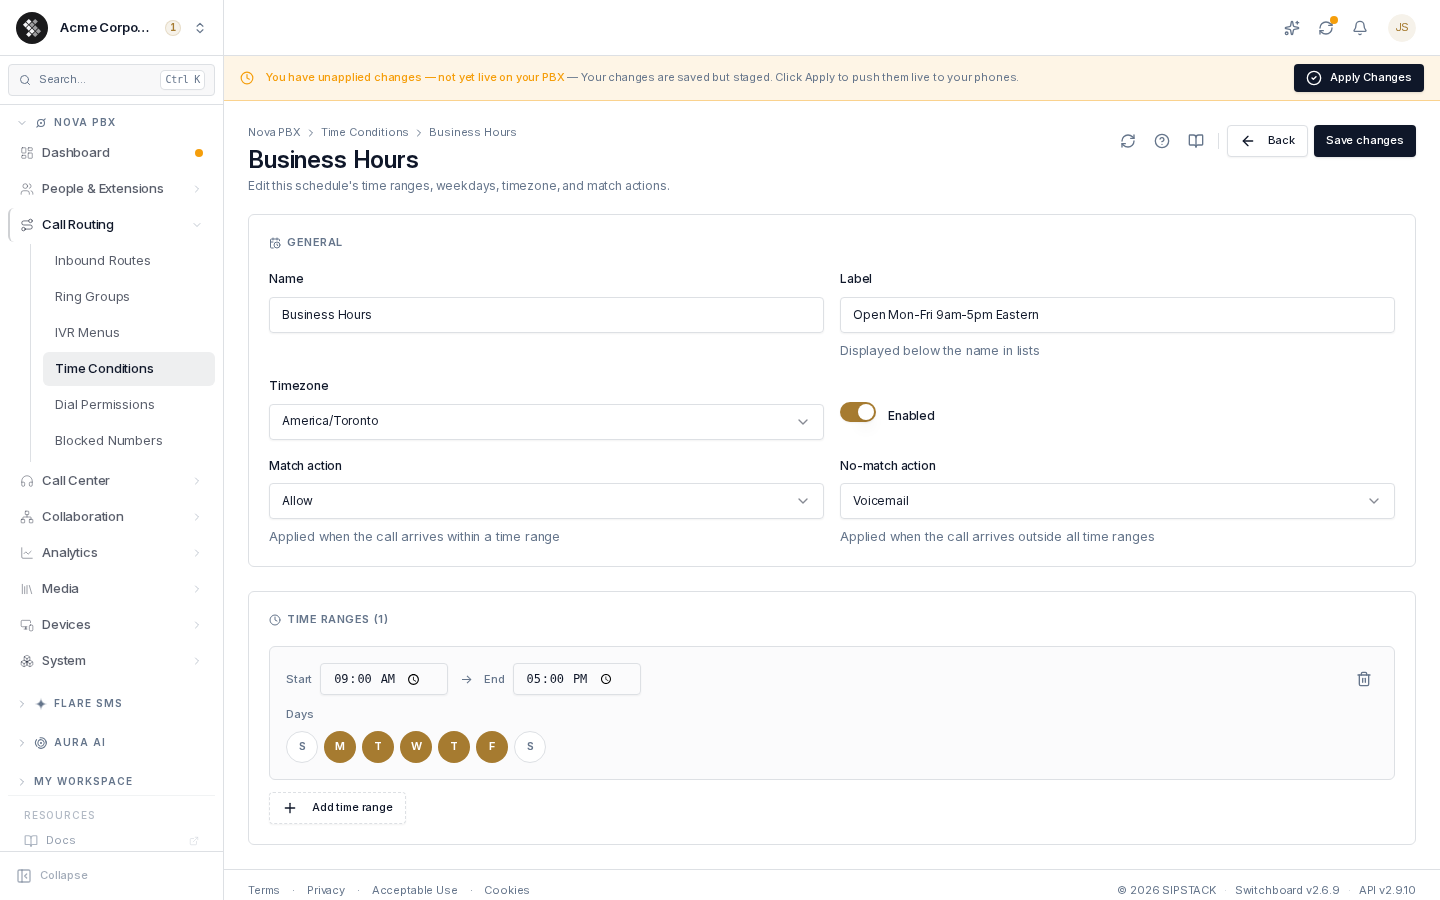
Task: Open the Dashboard page
Action: tap(111, 153)
